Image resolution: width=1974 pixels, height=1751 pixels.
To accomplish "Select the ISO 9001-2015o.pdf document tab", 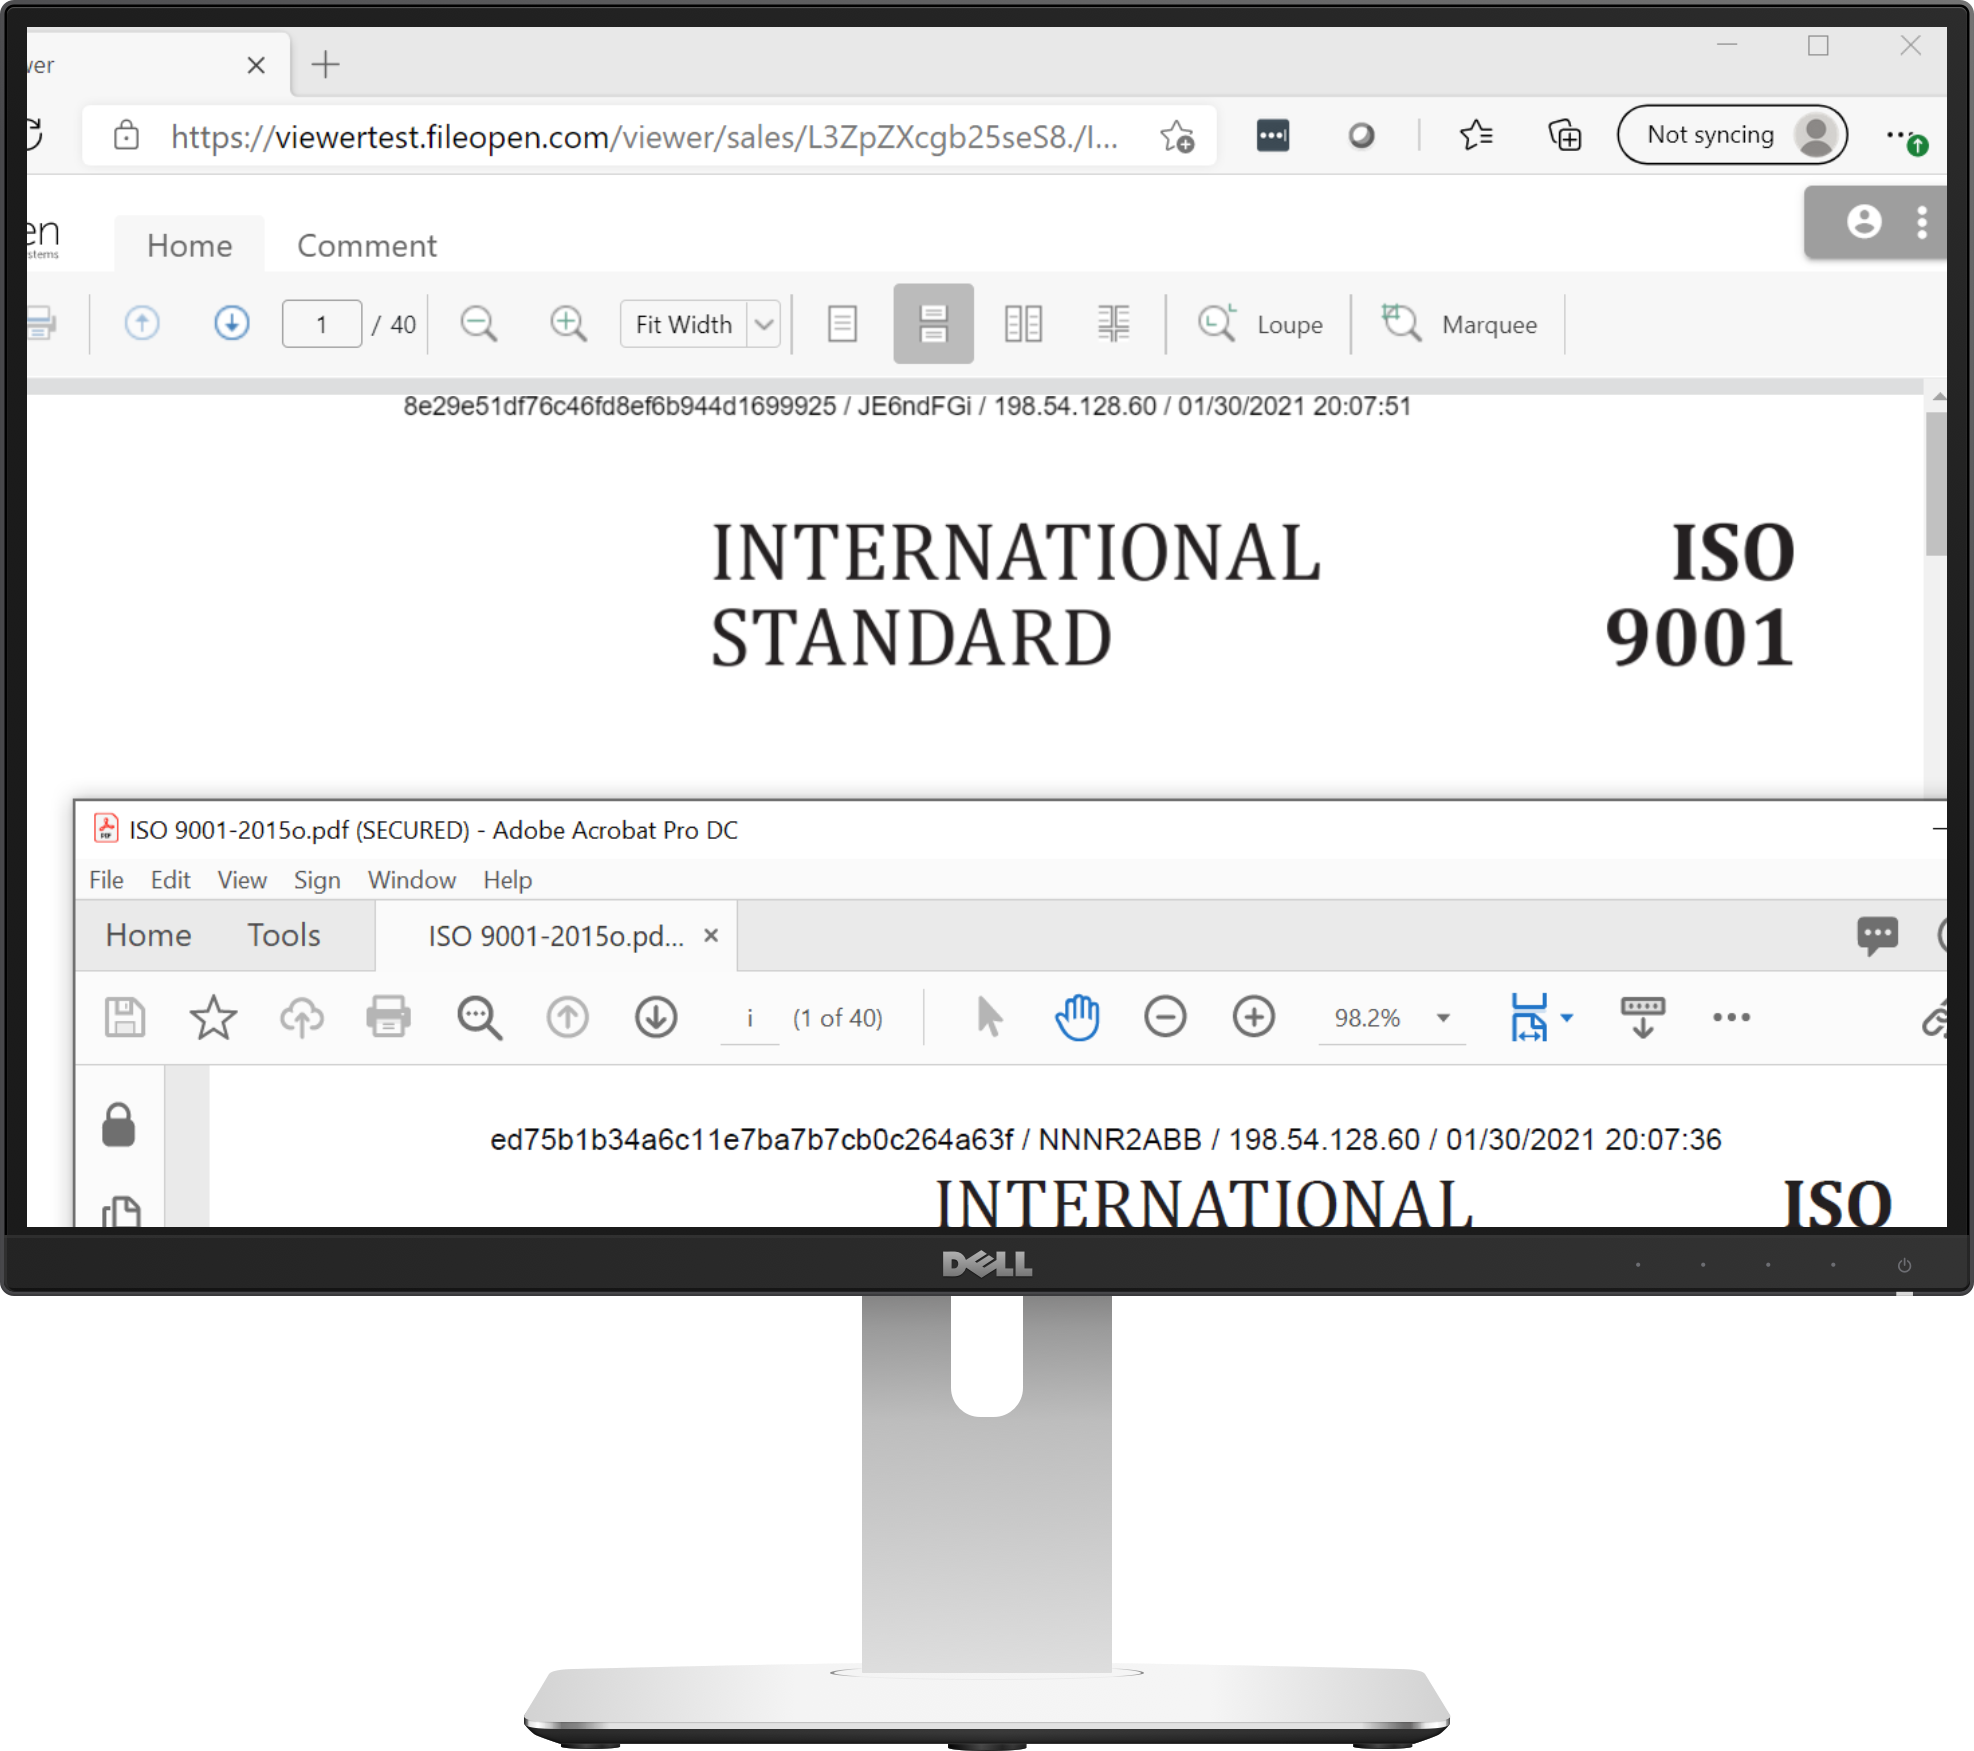I will click(556, 936).
